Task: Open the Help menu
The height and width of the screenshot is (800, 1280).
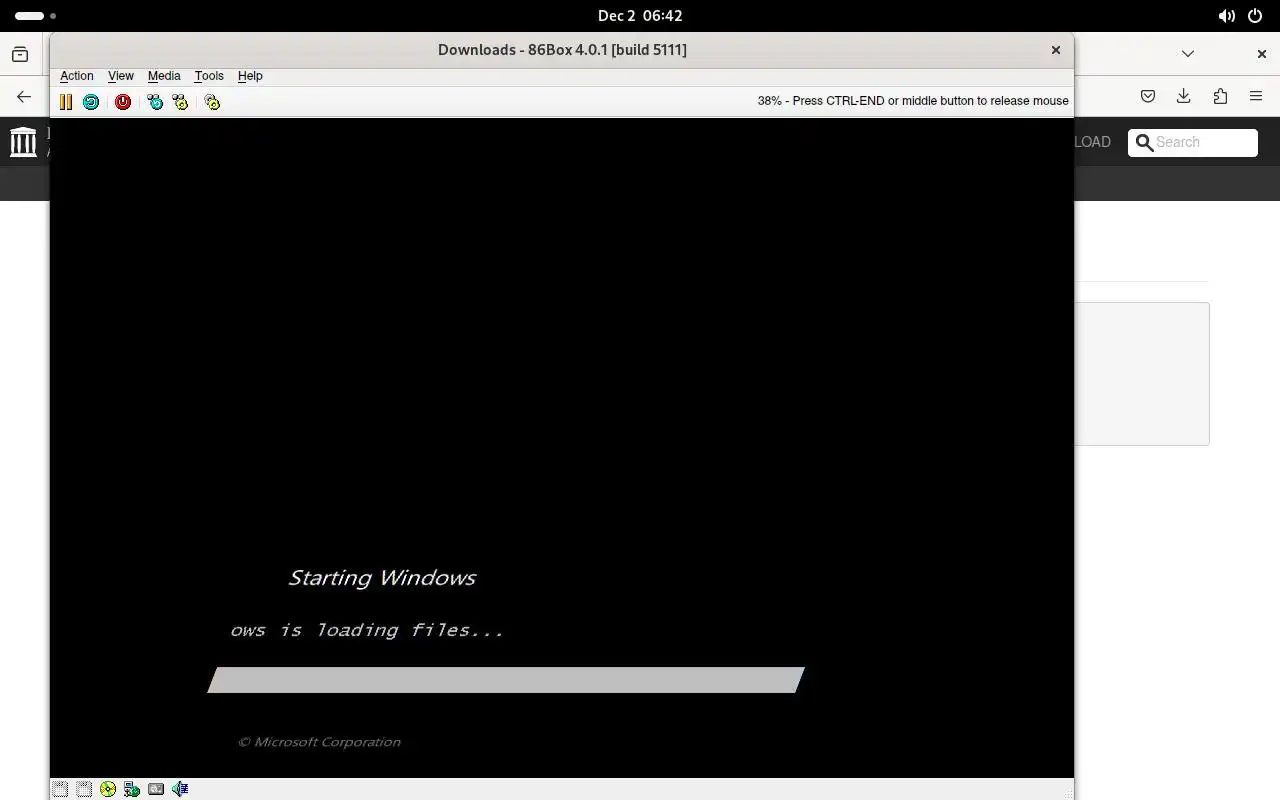Action: pos(250,76)
